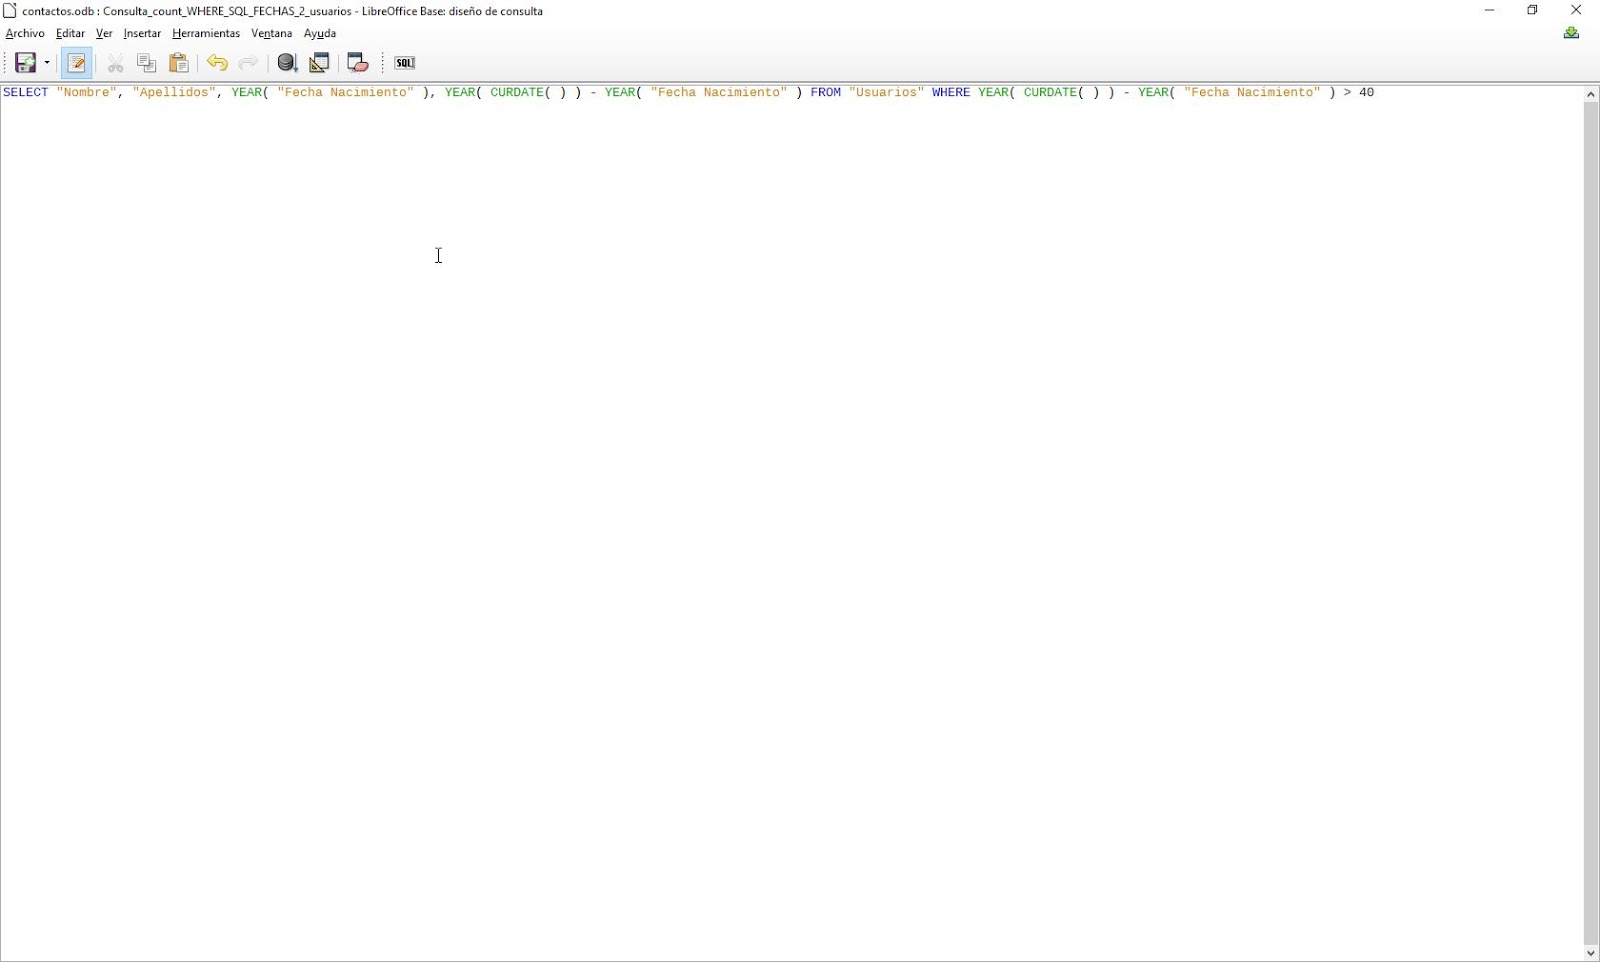1600x962 pixels.
Task: Click the Undo arrow icon
Action: click(x=217, y=63)
